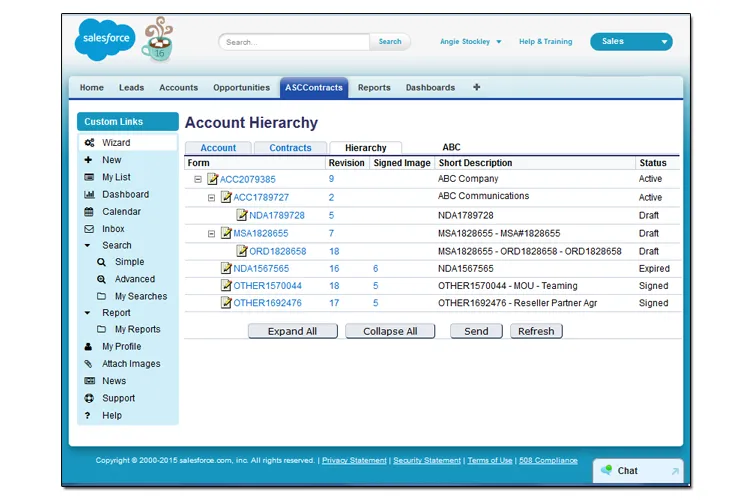Click edit icon beside NDA1789728
Image resolution: width=750 pixels, height=500 pixels.
coord(242,215)
